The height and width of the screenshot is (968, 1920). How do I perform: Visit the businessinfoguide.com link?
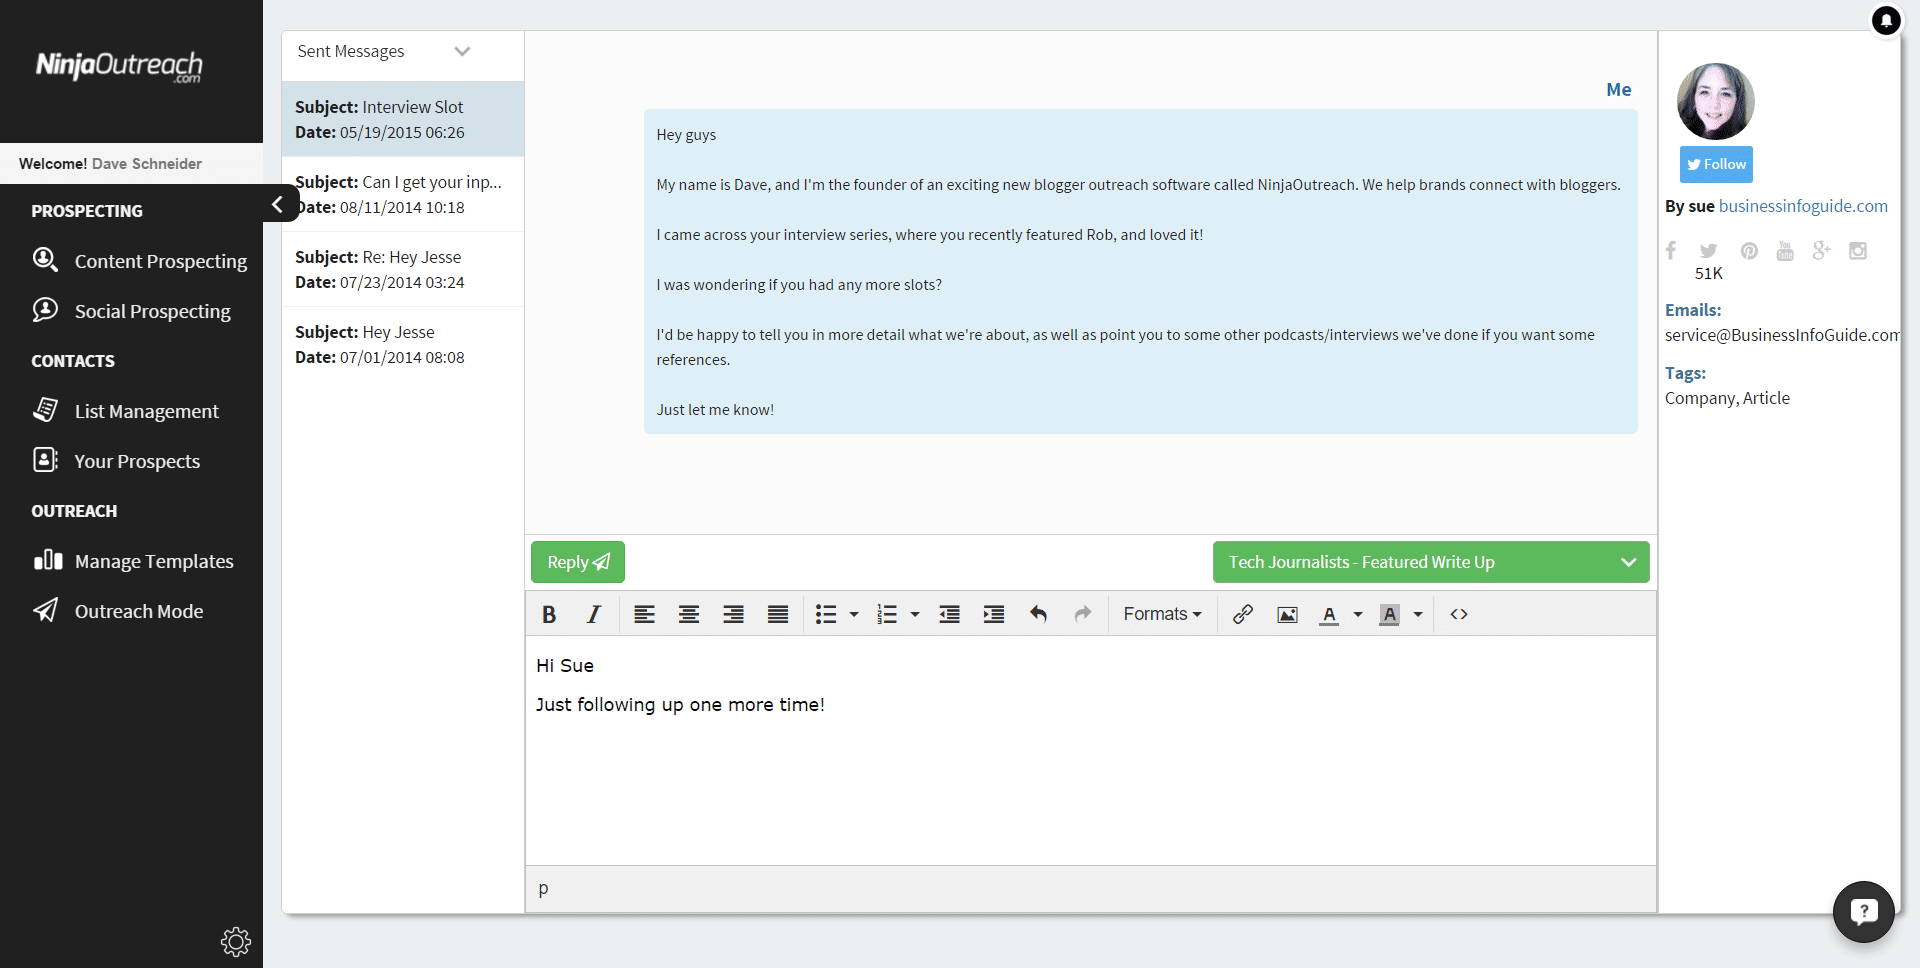pyautogui.click(x=1803, y=206)
